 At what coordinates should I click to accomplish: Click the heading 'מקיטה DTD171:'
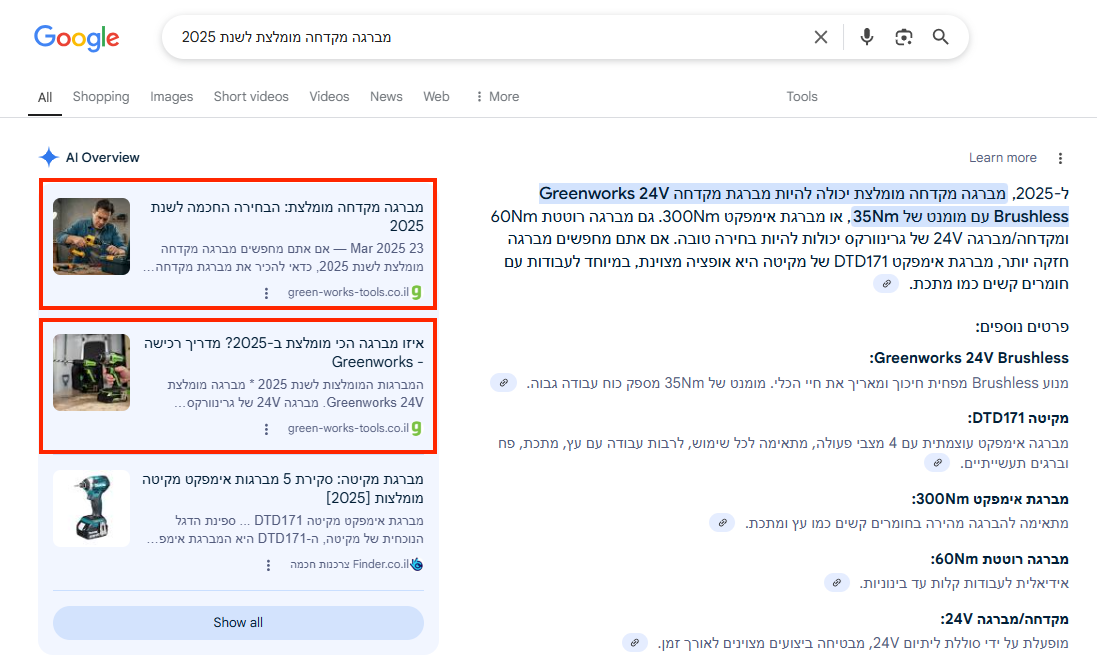(x=1018, y=418)
